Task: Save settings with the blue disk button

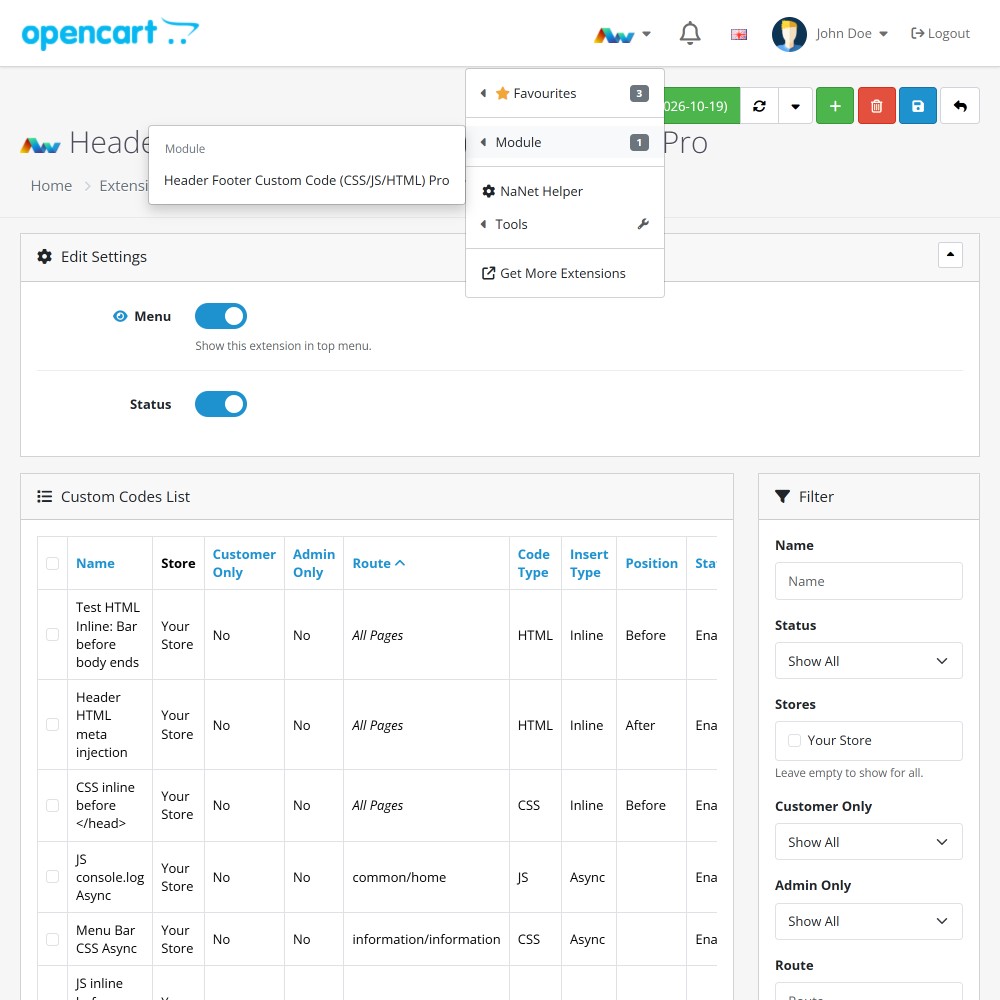Action: coord(918,106)
